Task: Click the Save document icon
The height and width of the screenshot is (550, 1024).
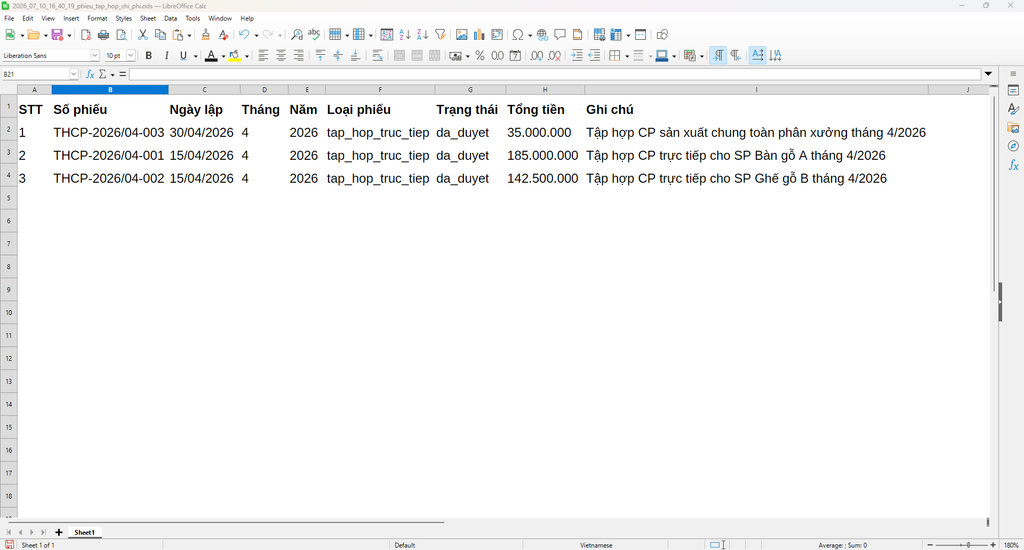Action: point(57,35)
